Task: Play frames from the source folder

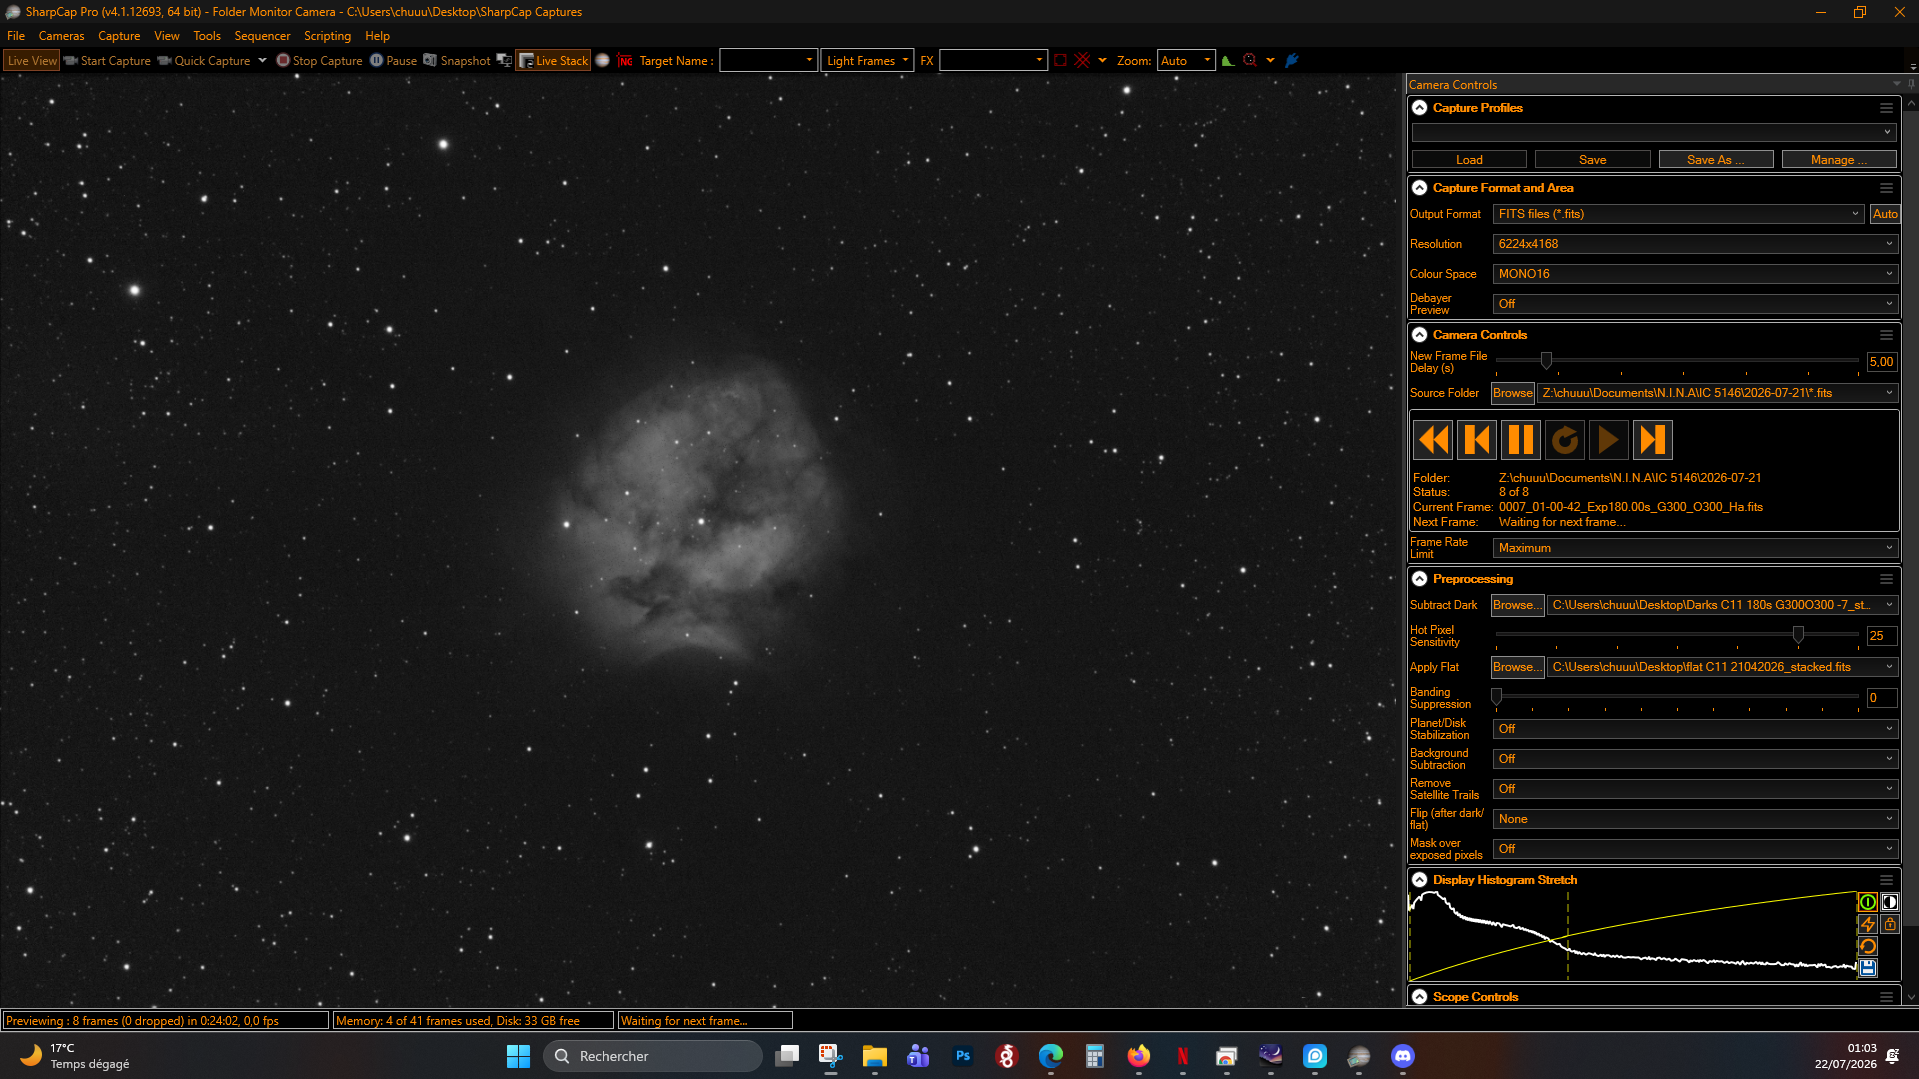Action: click(x=1609, y=440)
